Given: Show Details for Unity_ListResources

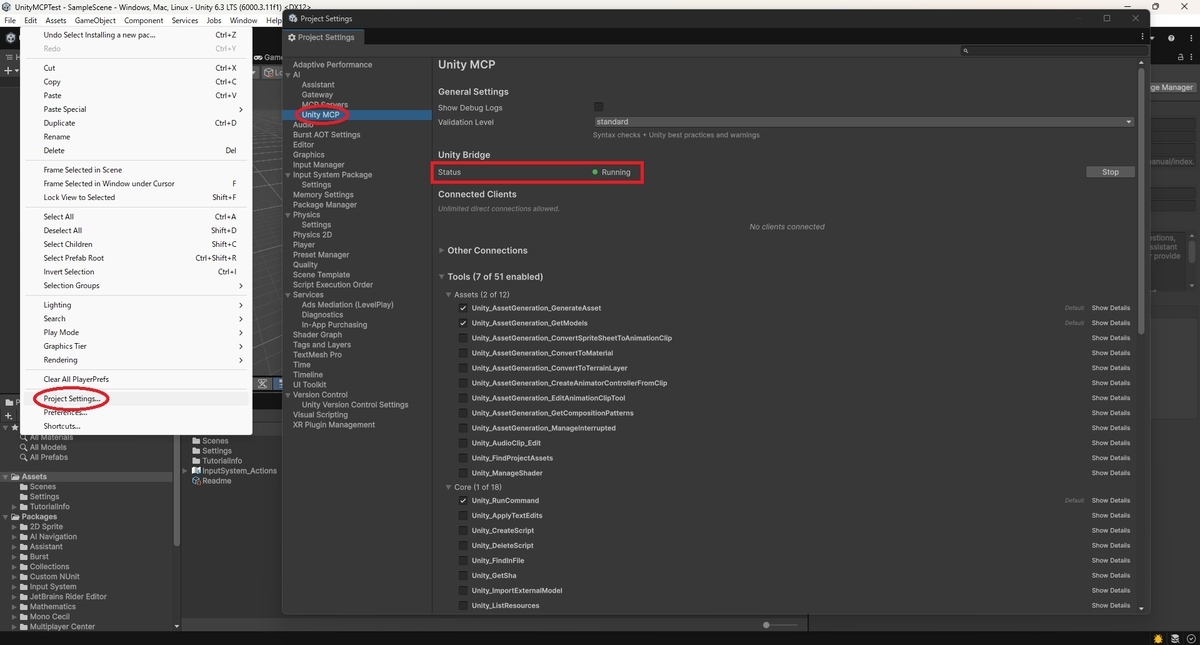Looking at the screenshot, I should 1110,606.
